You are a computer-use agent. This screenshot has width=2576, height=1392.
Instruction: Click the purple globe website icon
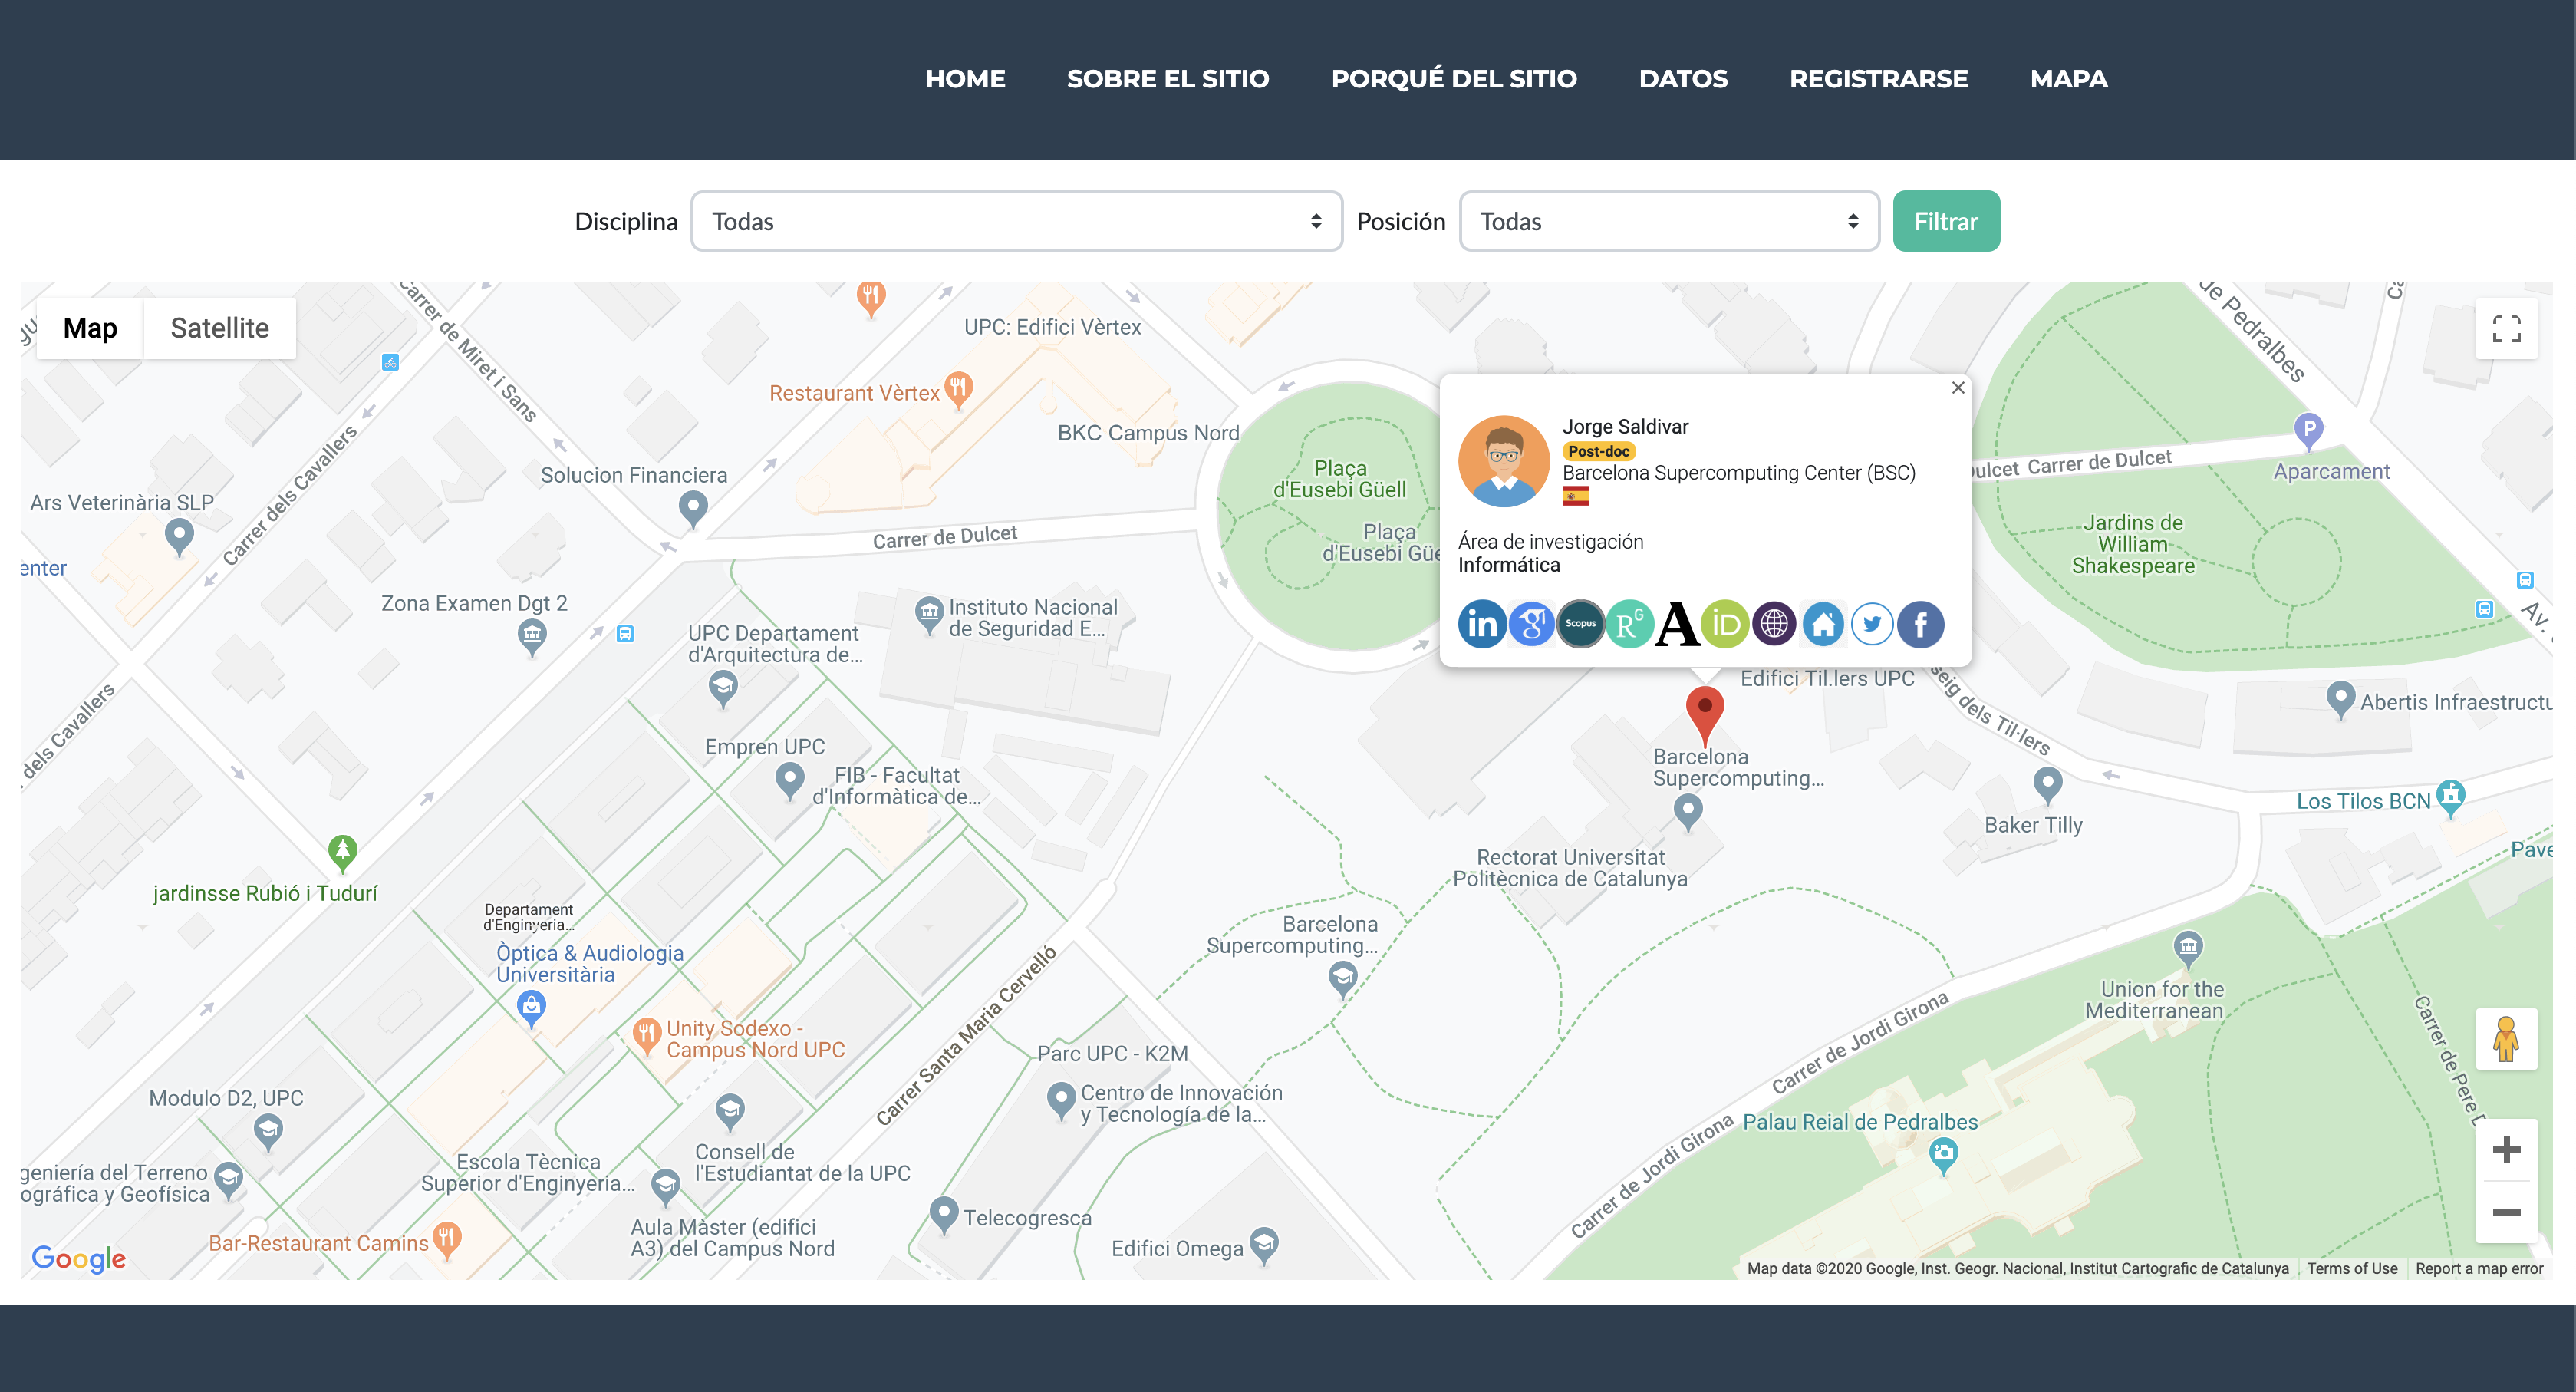tap(1774, 624)
